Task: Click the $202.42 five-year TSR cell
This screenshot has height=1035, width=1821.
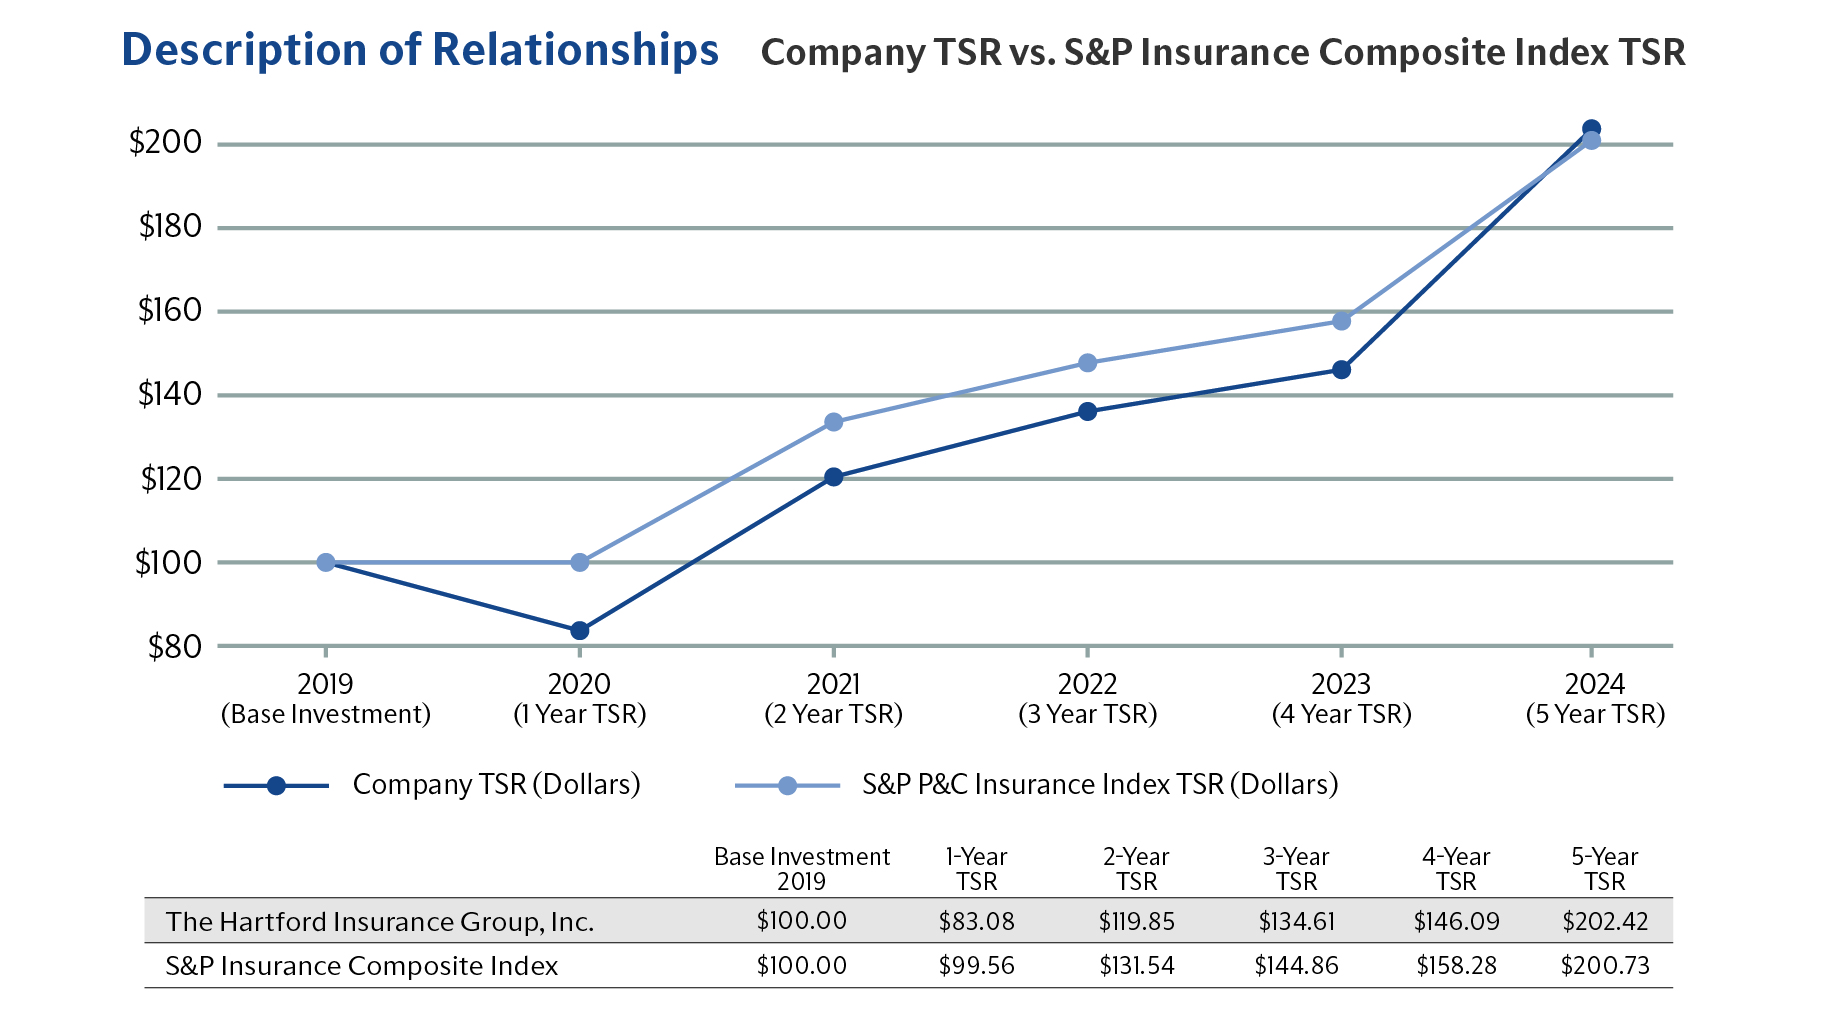Action: (1604, 921)
